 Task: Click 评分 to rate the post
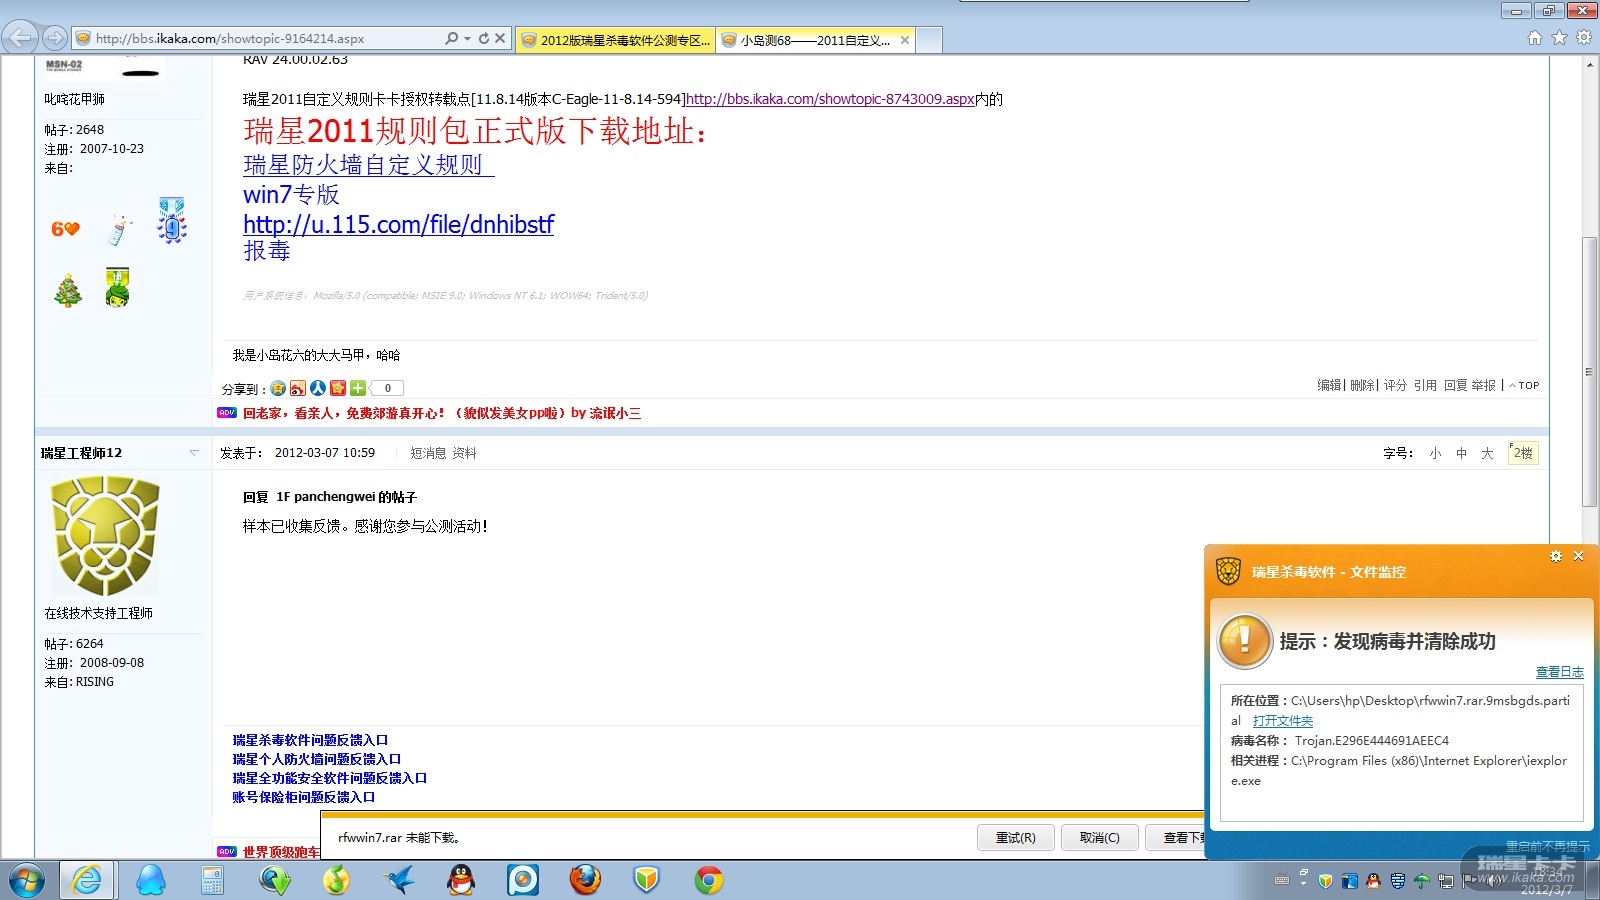point(1395,385)
